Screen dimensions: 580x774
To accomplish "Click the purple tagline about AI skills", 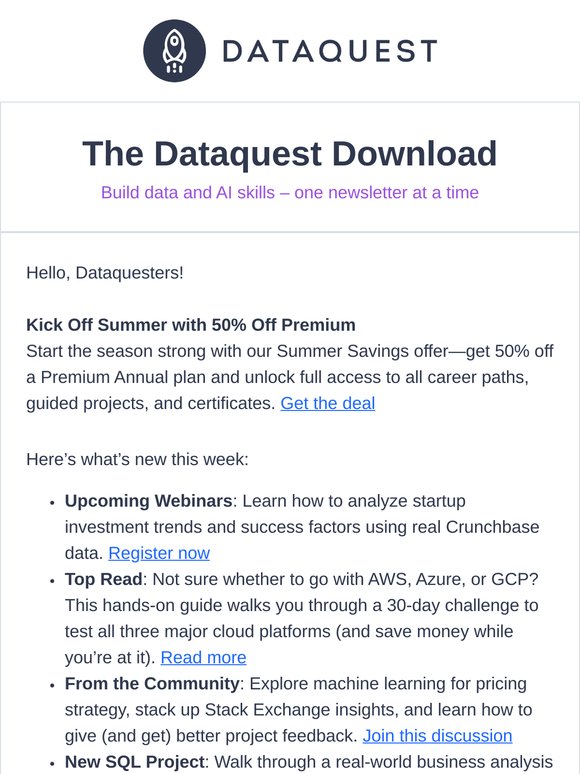I will tap(290, 193).
